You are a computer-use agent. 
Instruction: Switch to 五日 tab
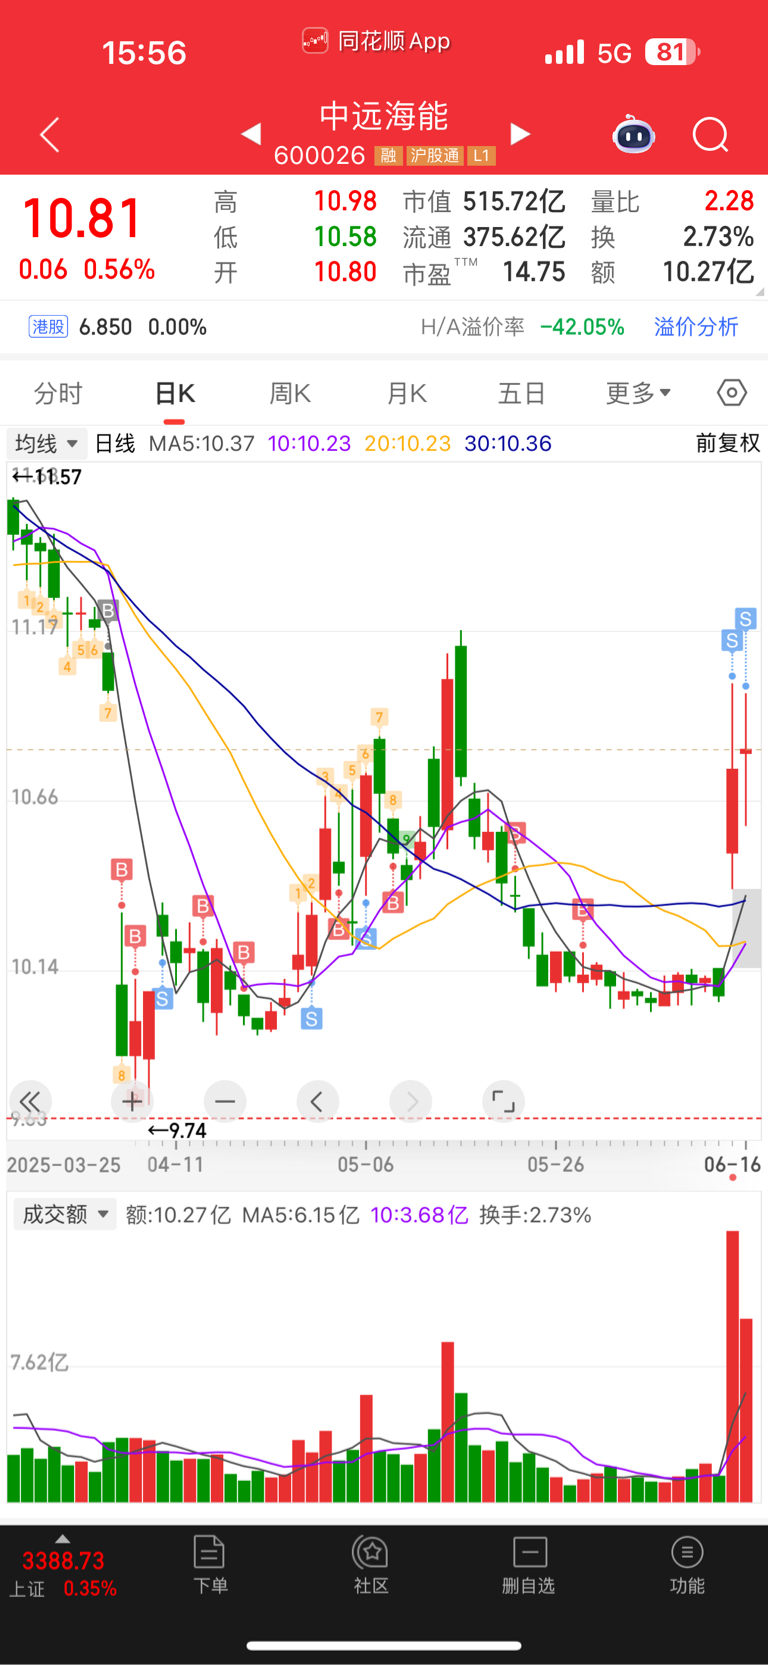[522, 393]
